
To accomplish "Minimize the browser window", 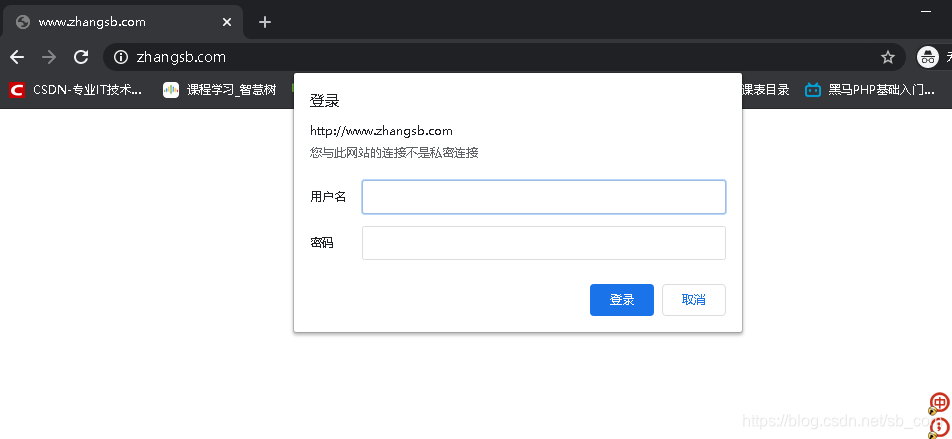I will click(926, 11).
